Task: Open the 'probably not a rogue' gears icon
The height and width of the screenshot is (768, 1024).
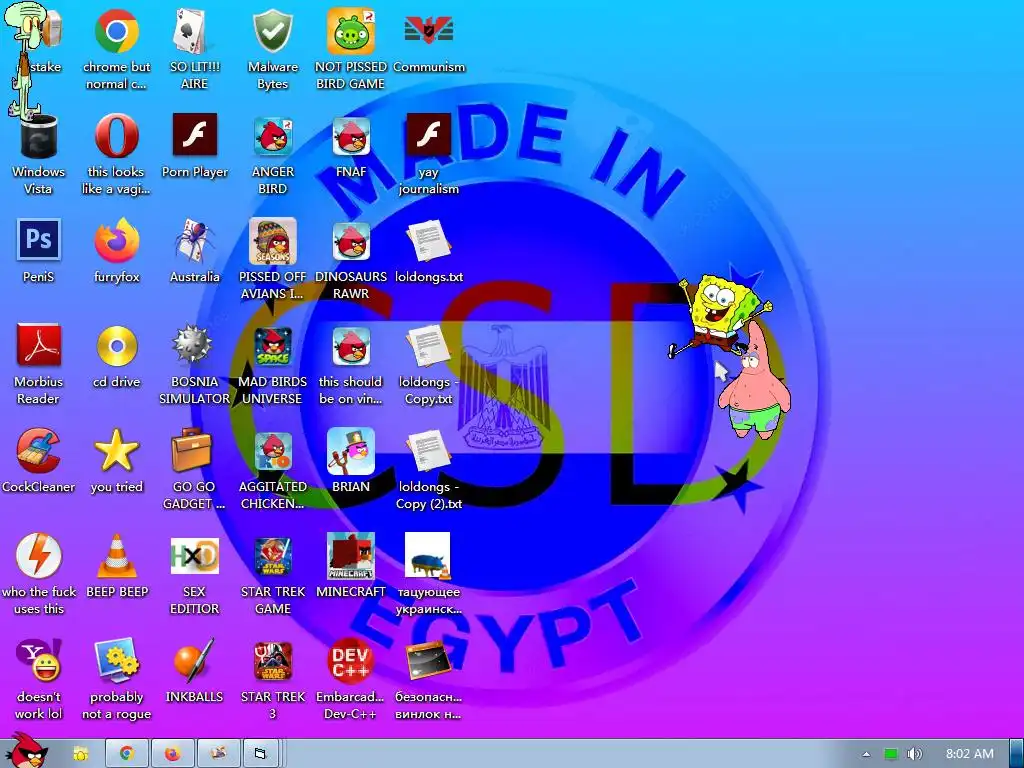Action: (117, 660)
